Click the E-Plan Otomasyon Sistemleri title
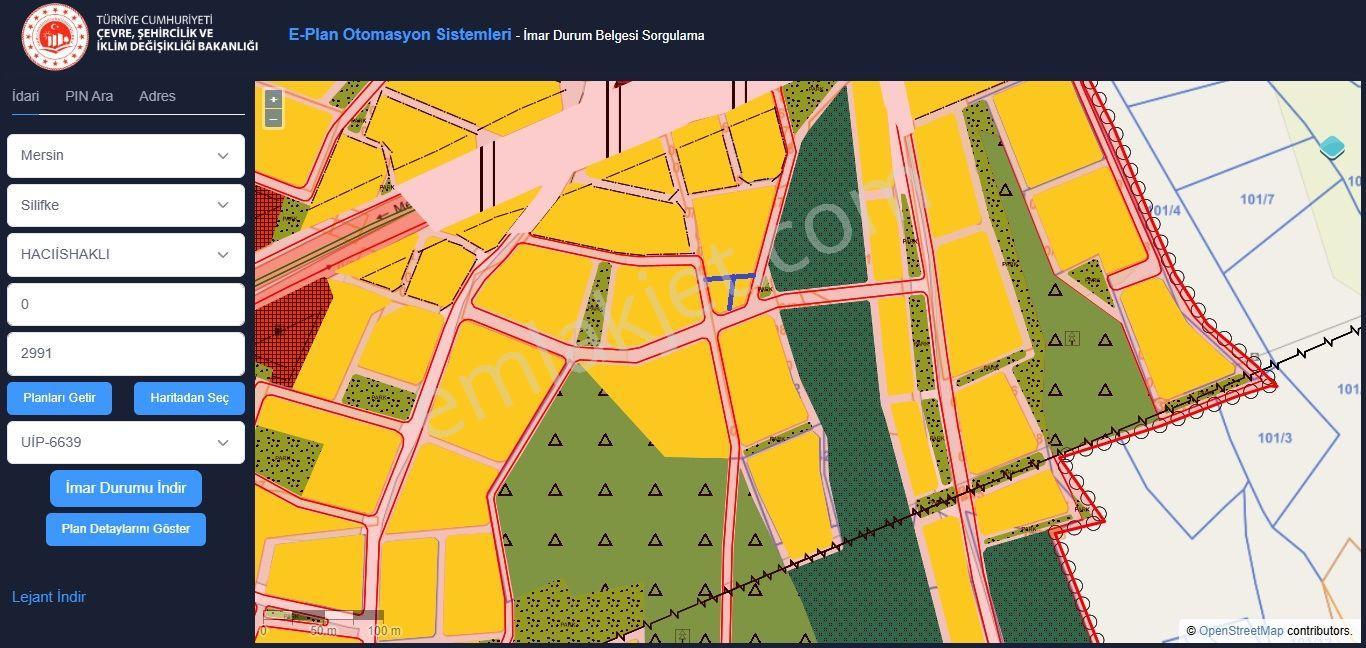Image resolution: width=1366 pixels, height=648 pixels. coord(400,34)
